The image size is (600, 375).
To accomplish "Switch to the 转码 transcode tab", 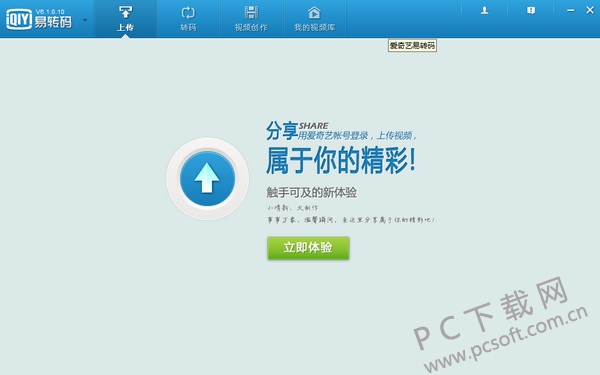I will coord(188,18).
